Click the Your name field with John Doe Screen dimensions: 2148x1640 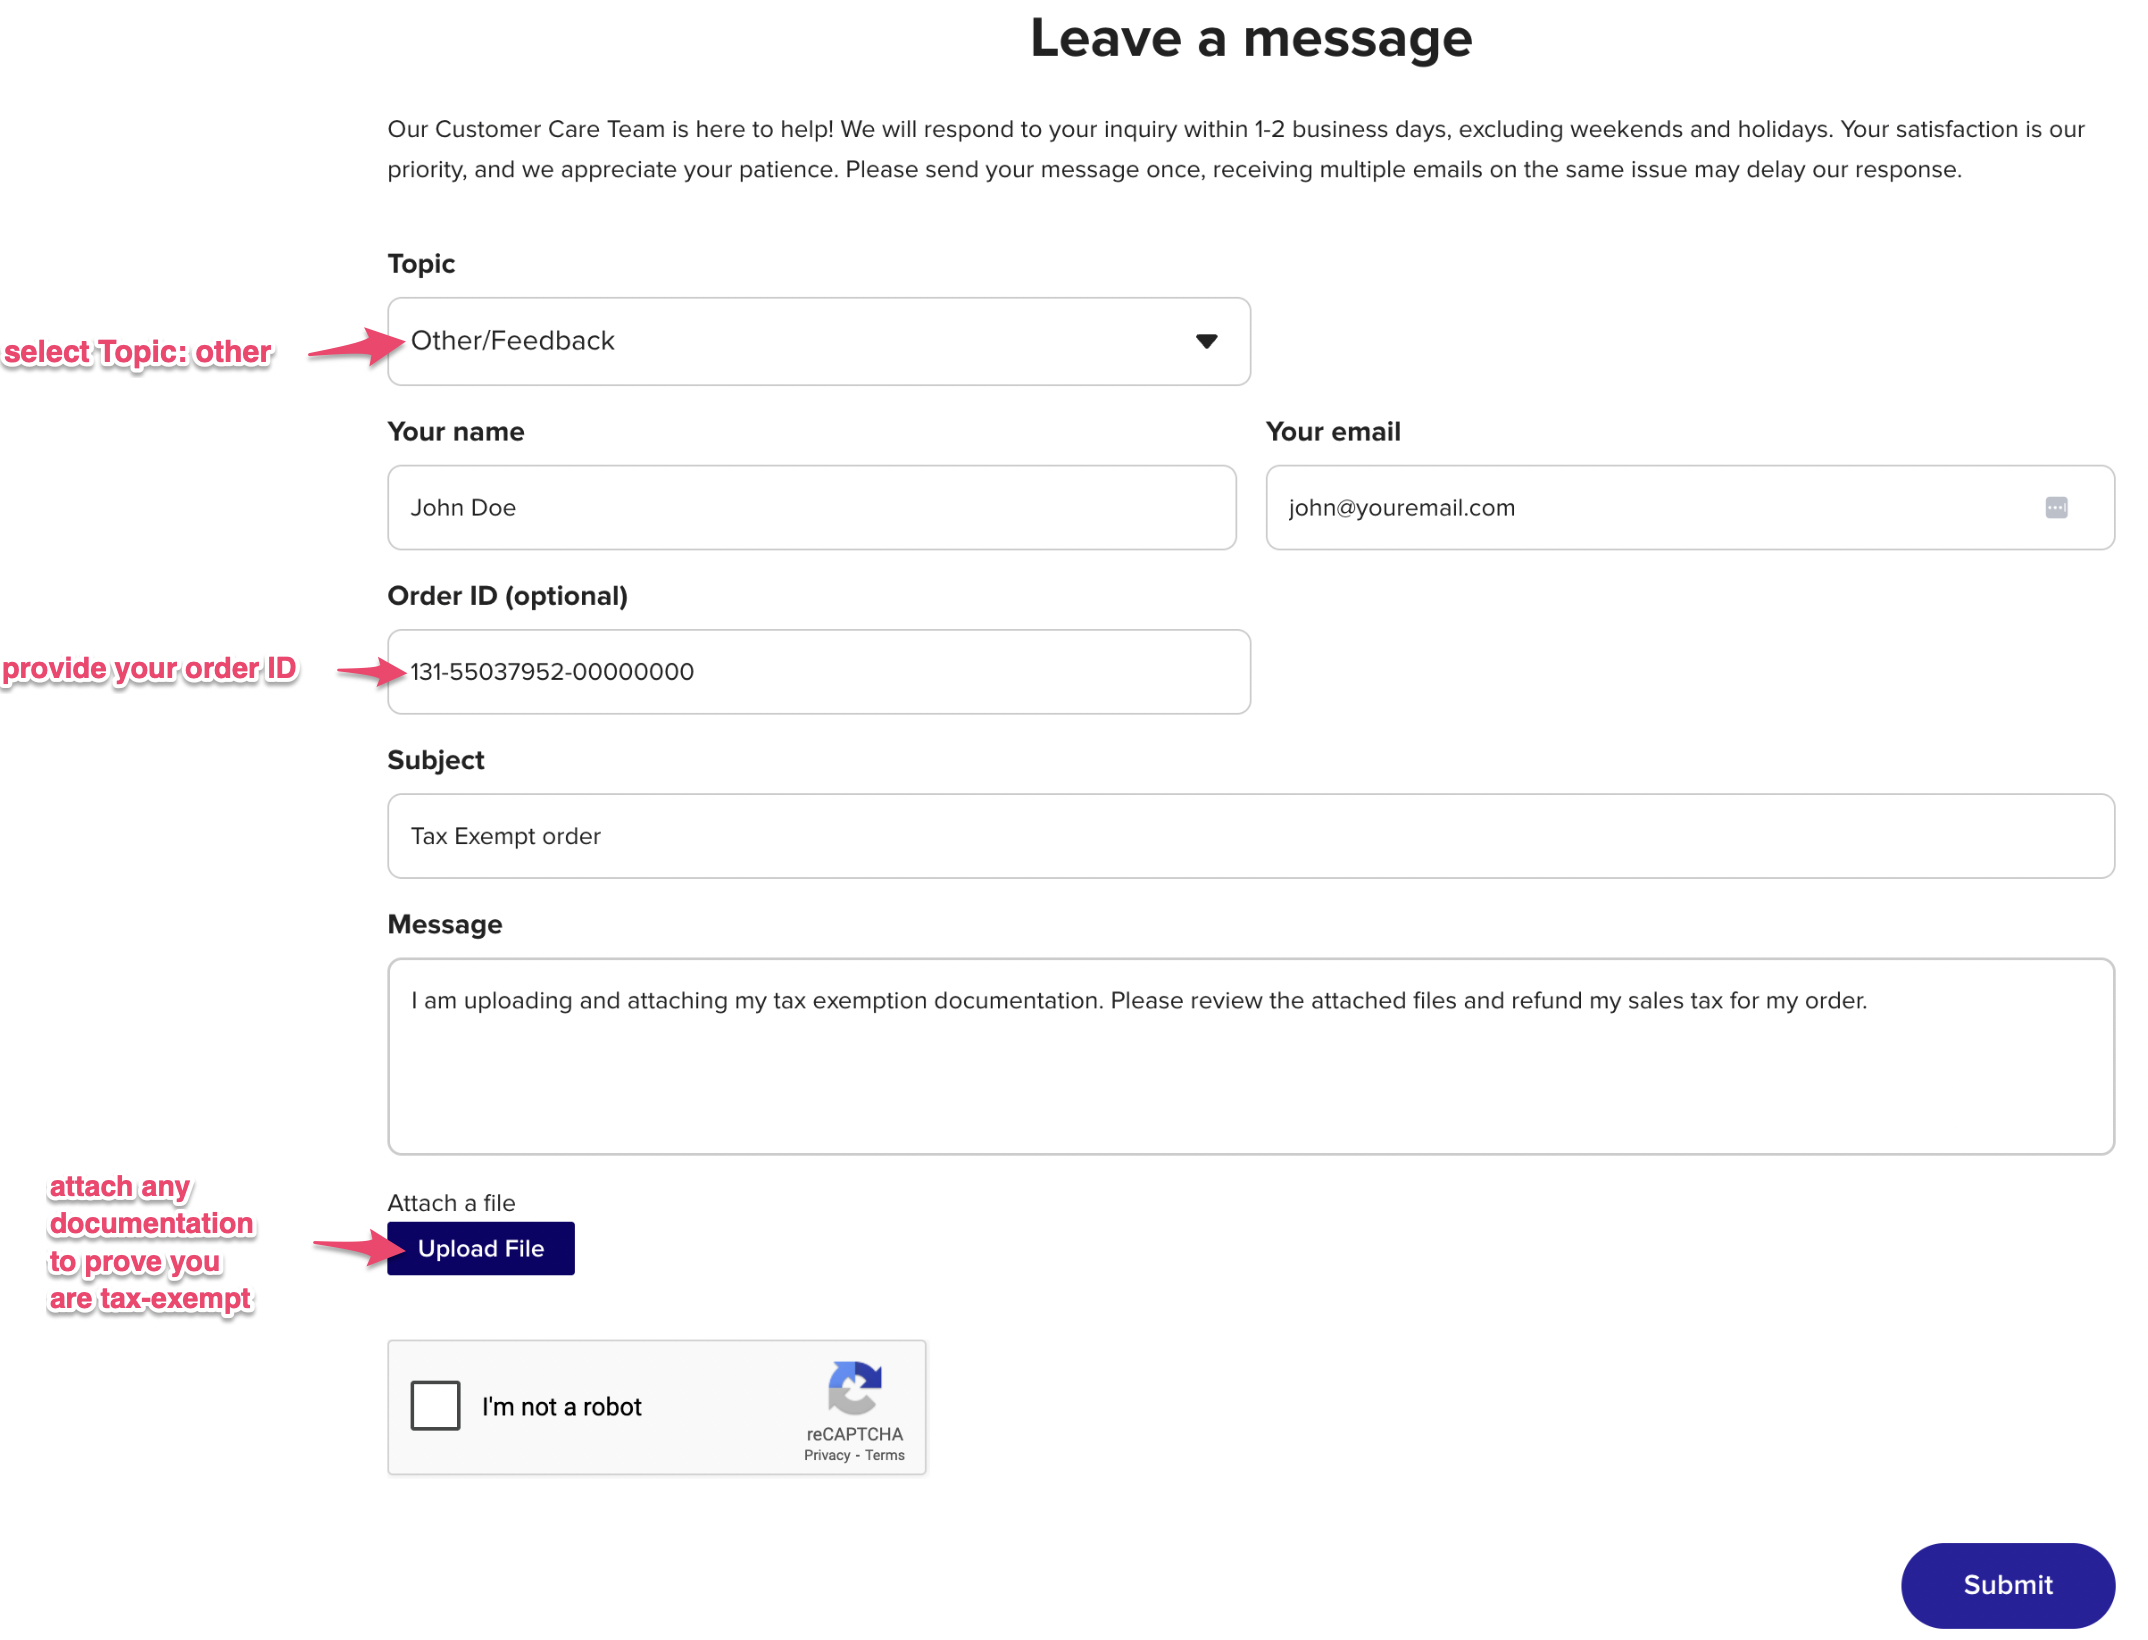click(811, 508)
